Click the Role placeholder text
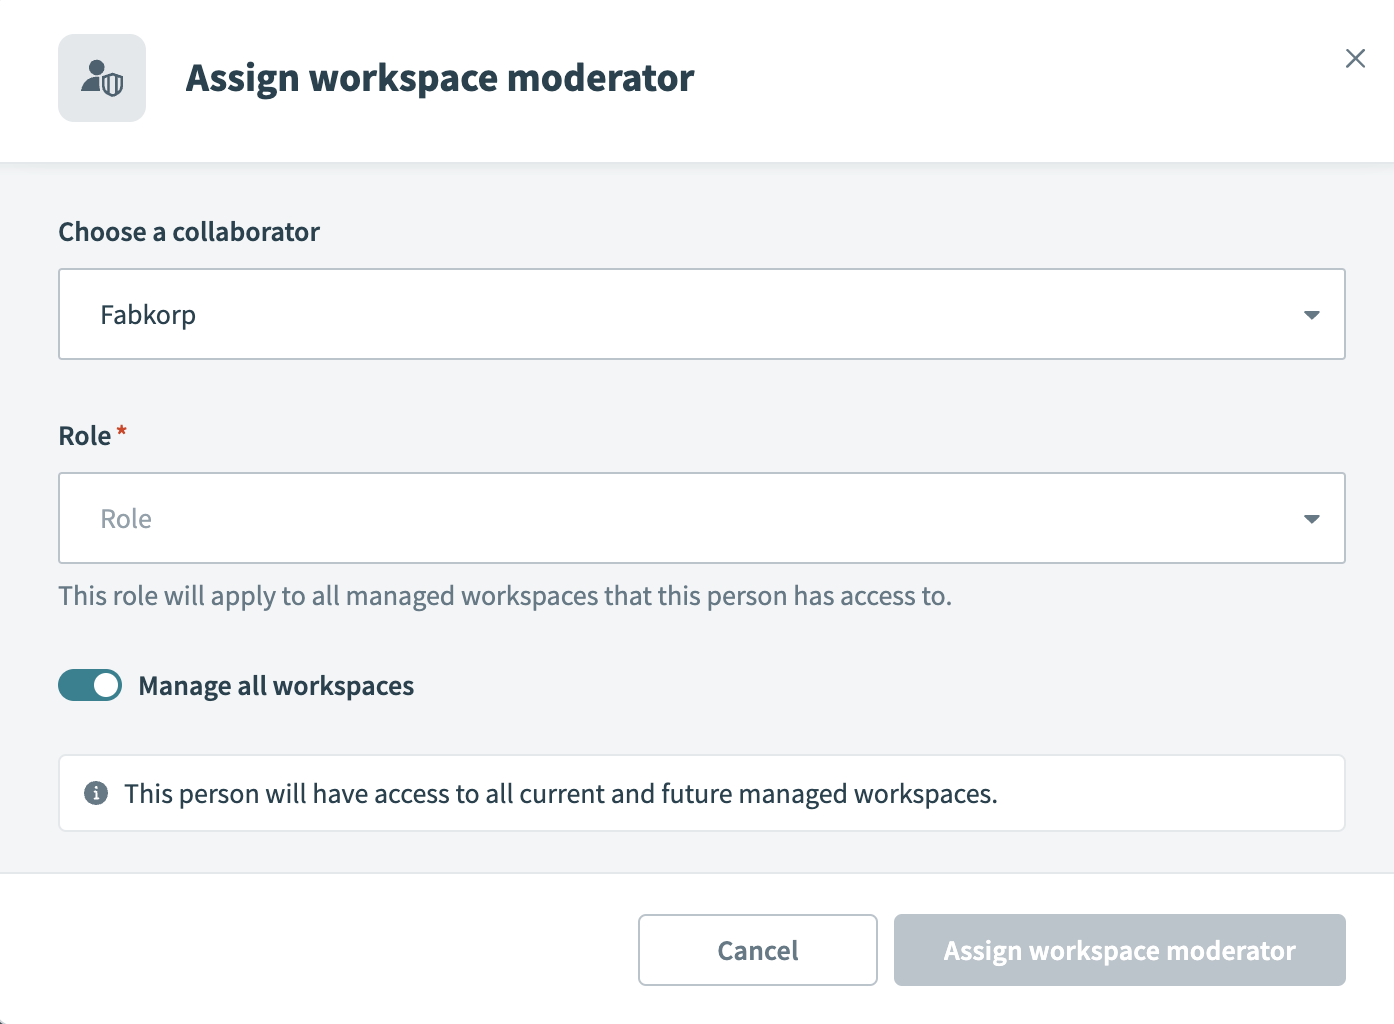1394x1024 pixels. pos(126,519)
